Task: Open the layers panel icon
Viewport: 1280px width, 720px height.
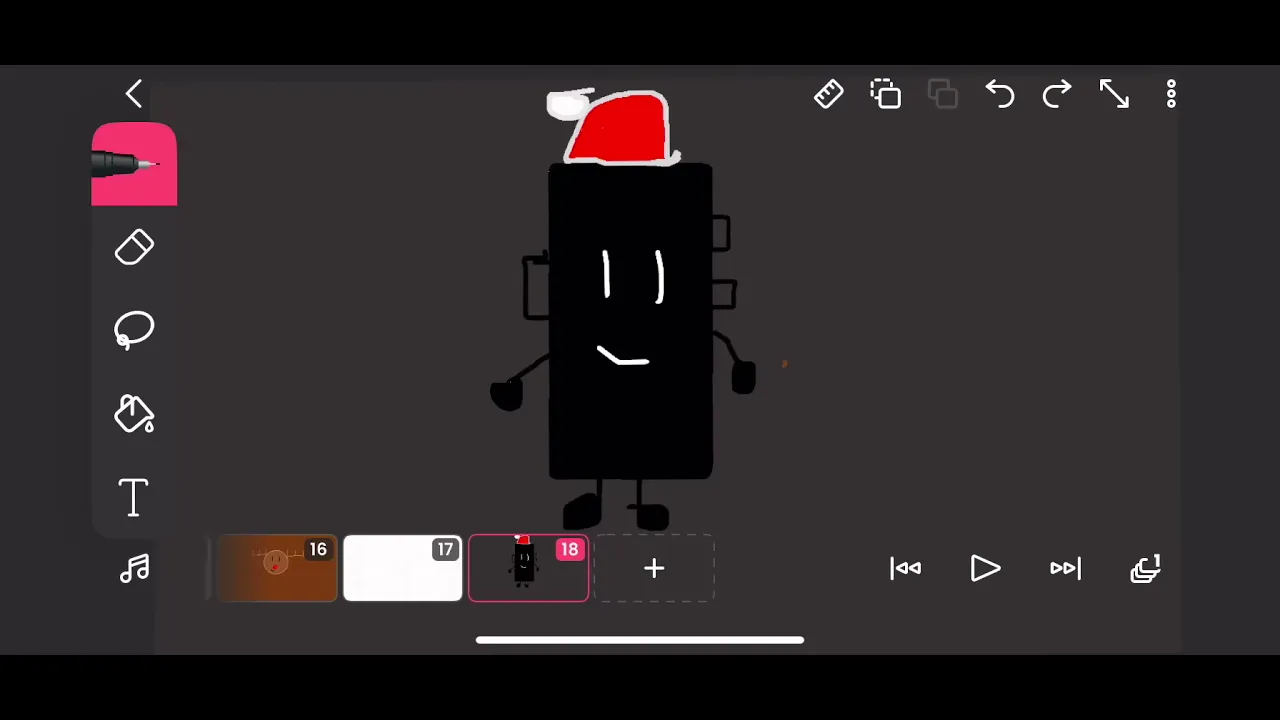Action: (x=1145, y=569)
